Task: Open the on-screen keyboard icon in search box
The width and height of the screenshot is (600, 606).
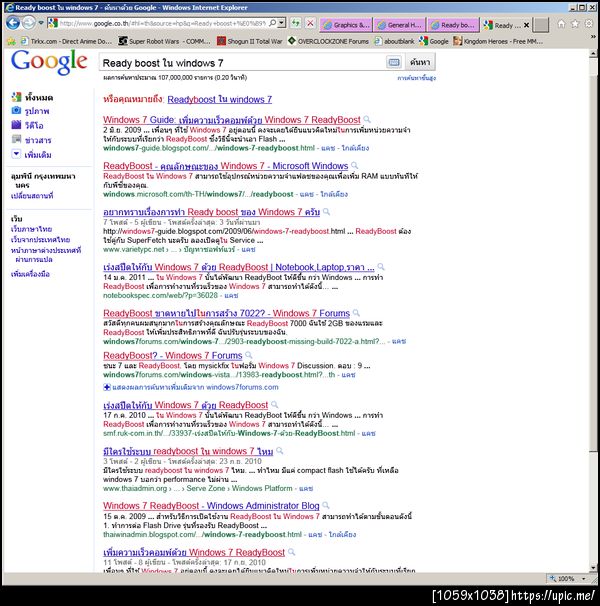Action: pos(394,62)
